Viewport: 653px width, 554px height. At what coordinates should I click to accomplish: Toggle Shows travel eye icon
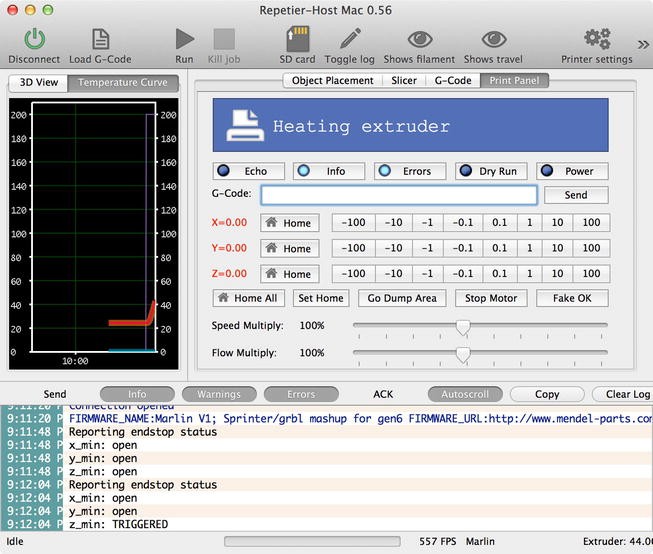(x=494, y=40)
